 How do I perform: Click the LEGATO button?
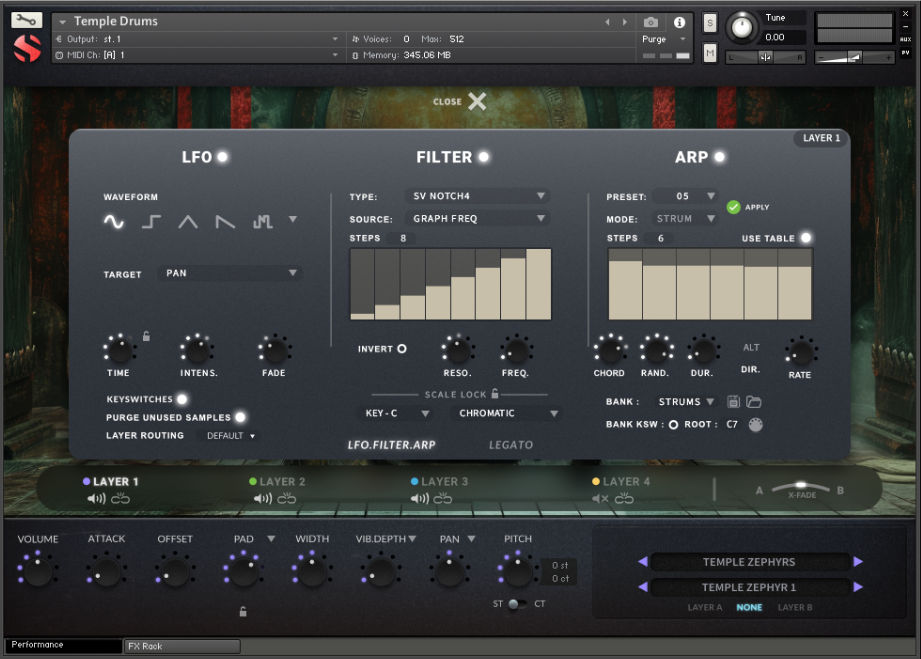pyautogui.click(x=511, y=444)
